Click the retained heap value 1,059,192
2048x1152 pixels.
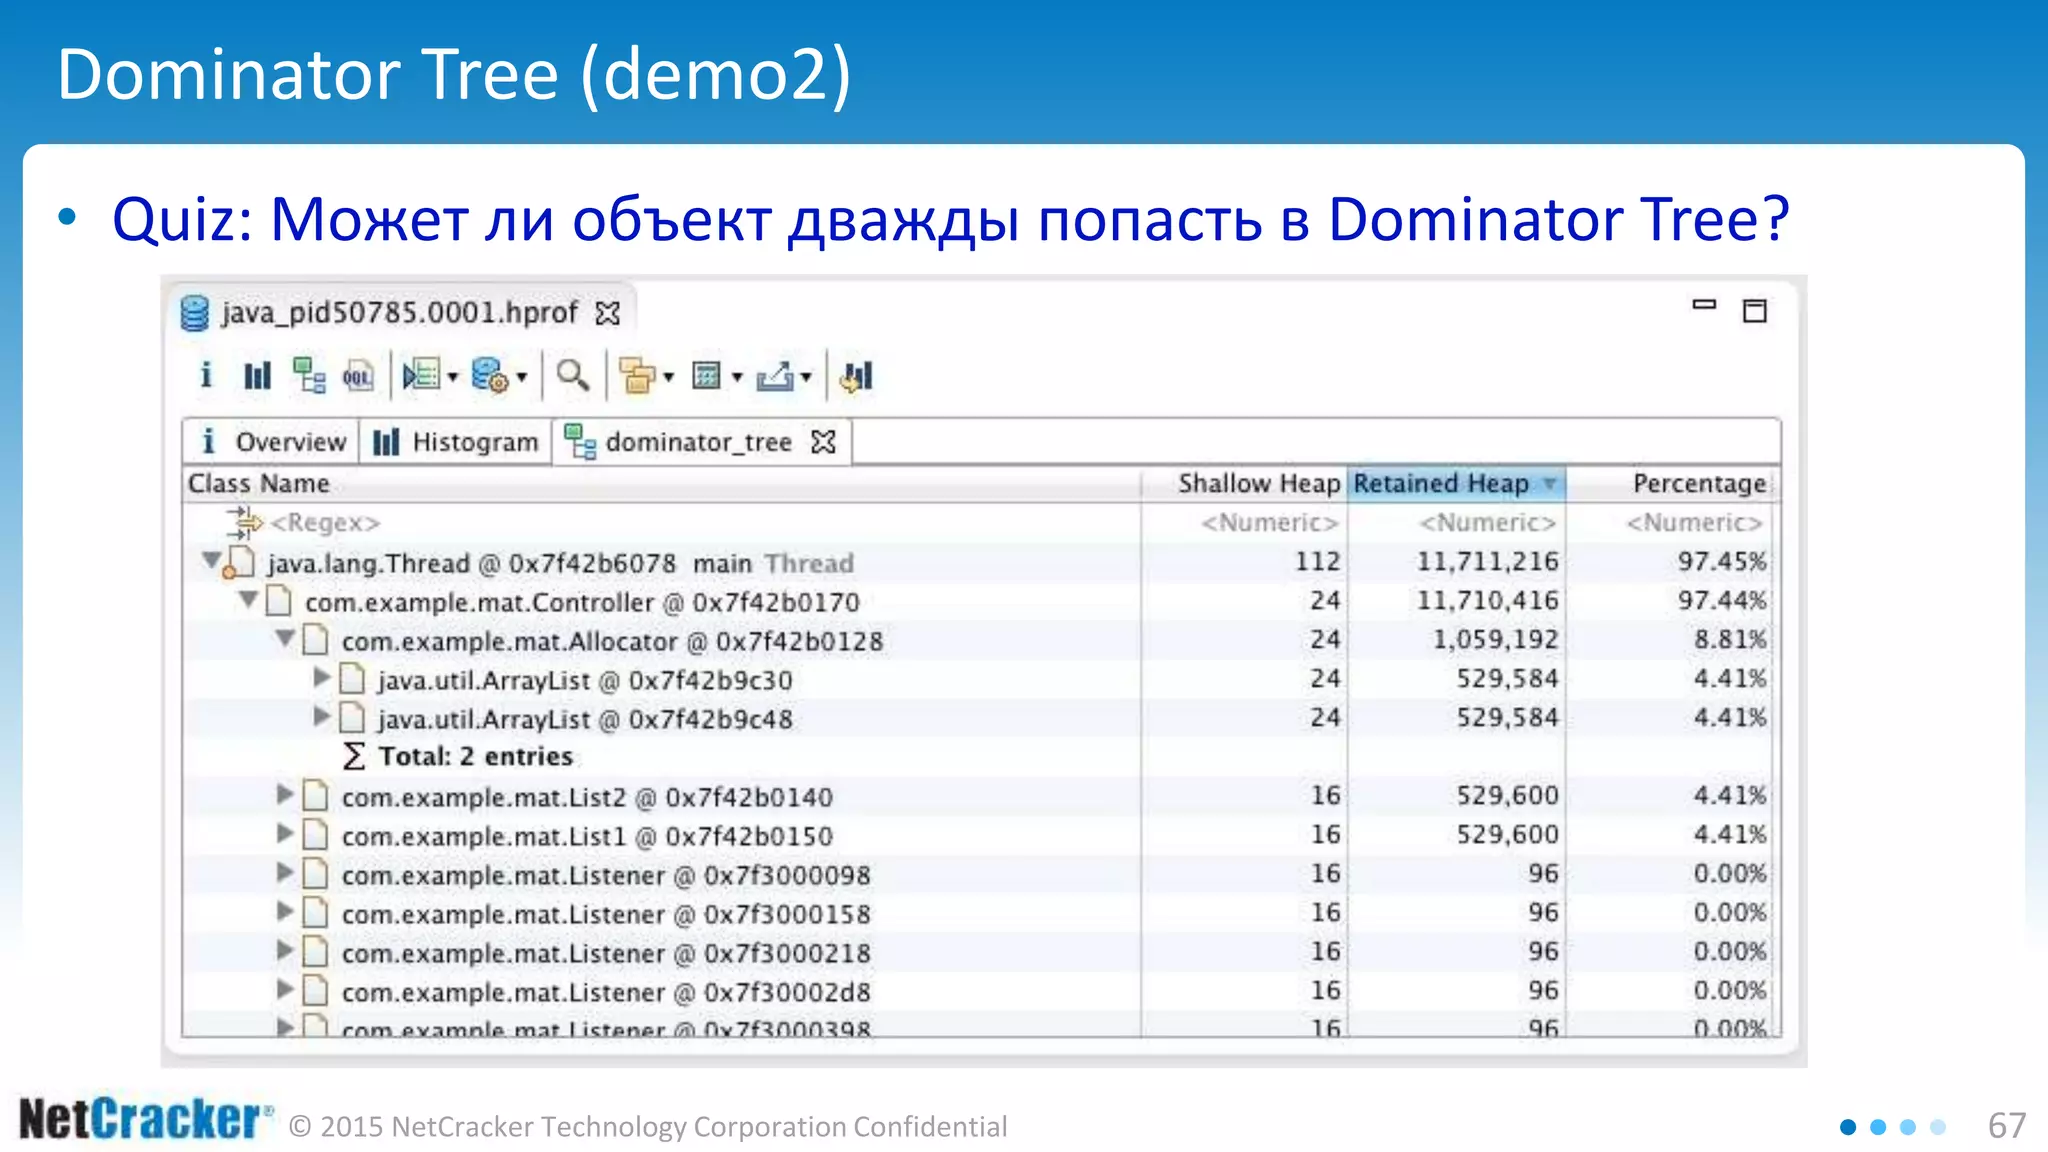(x=1495, y=640)
